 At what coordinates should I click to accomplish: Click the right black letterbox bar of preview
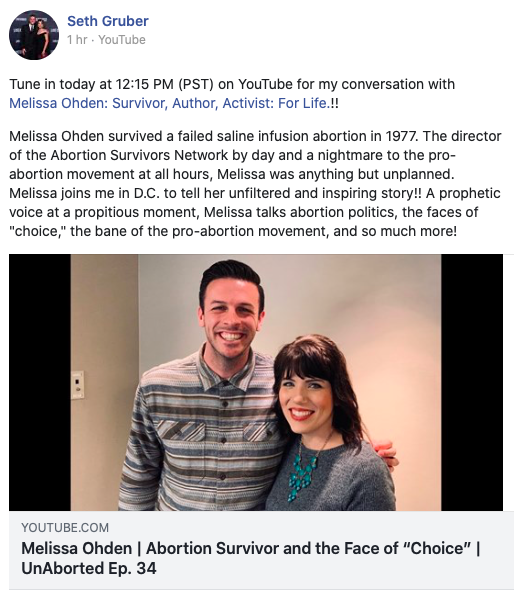tap(472, 382)
